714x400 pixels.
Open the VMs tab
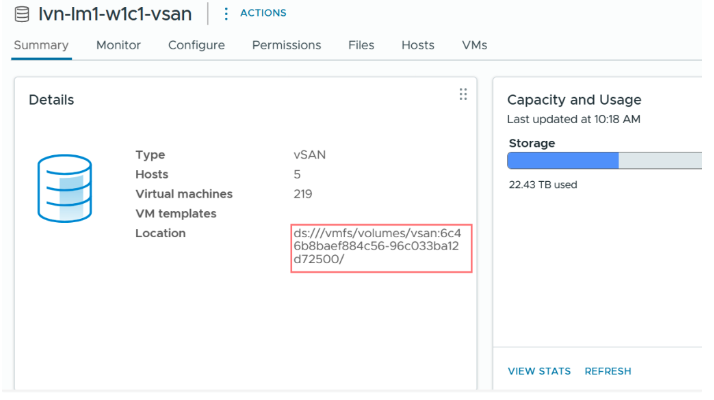tap(474, 45)
